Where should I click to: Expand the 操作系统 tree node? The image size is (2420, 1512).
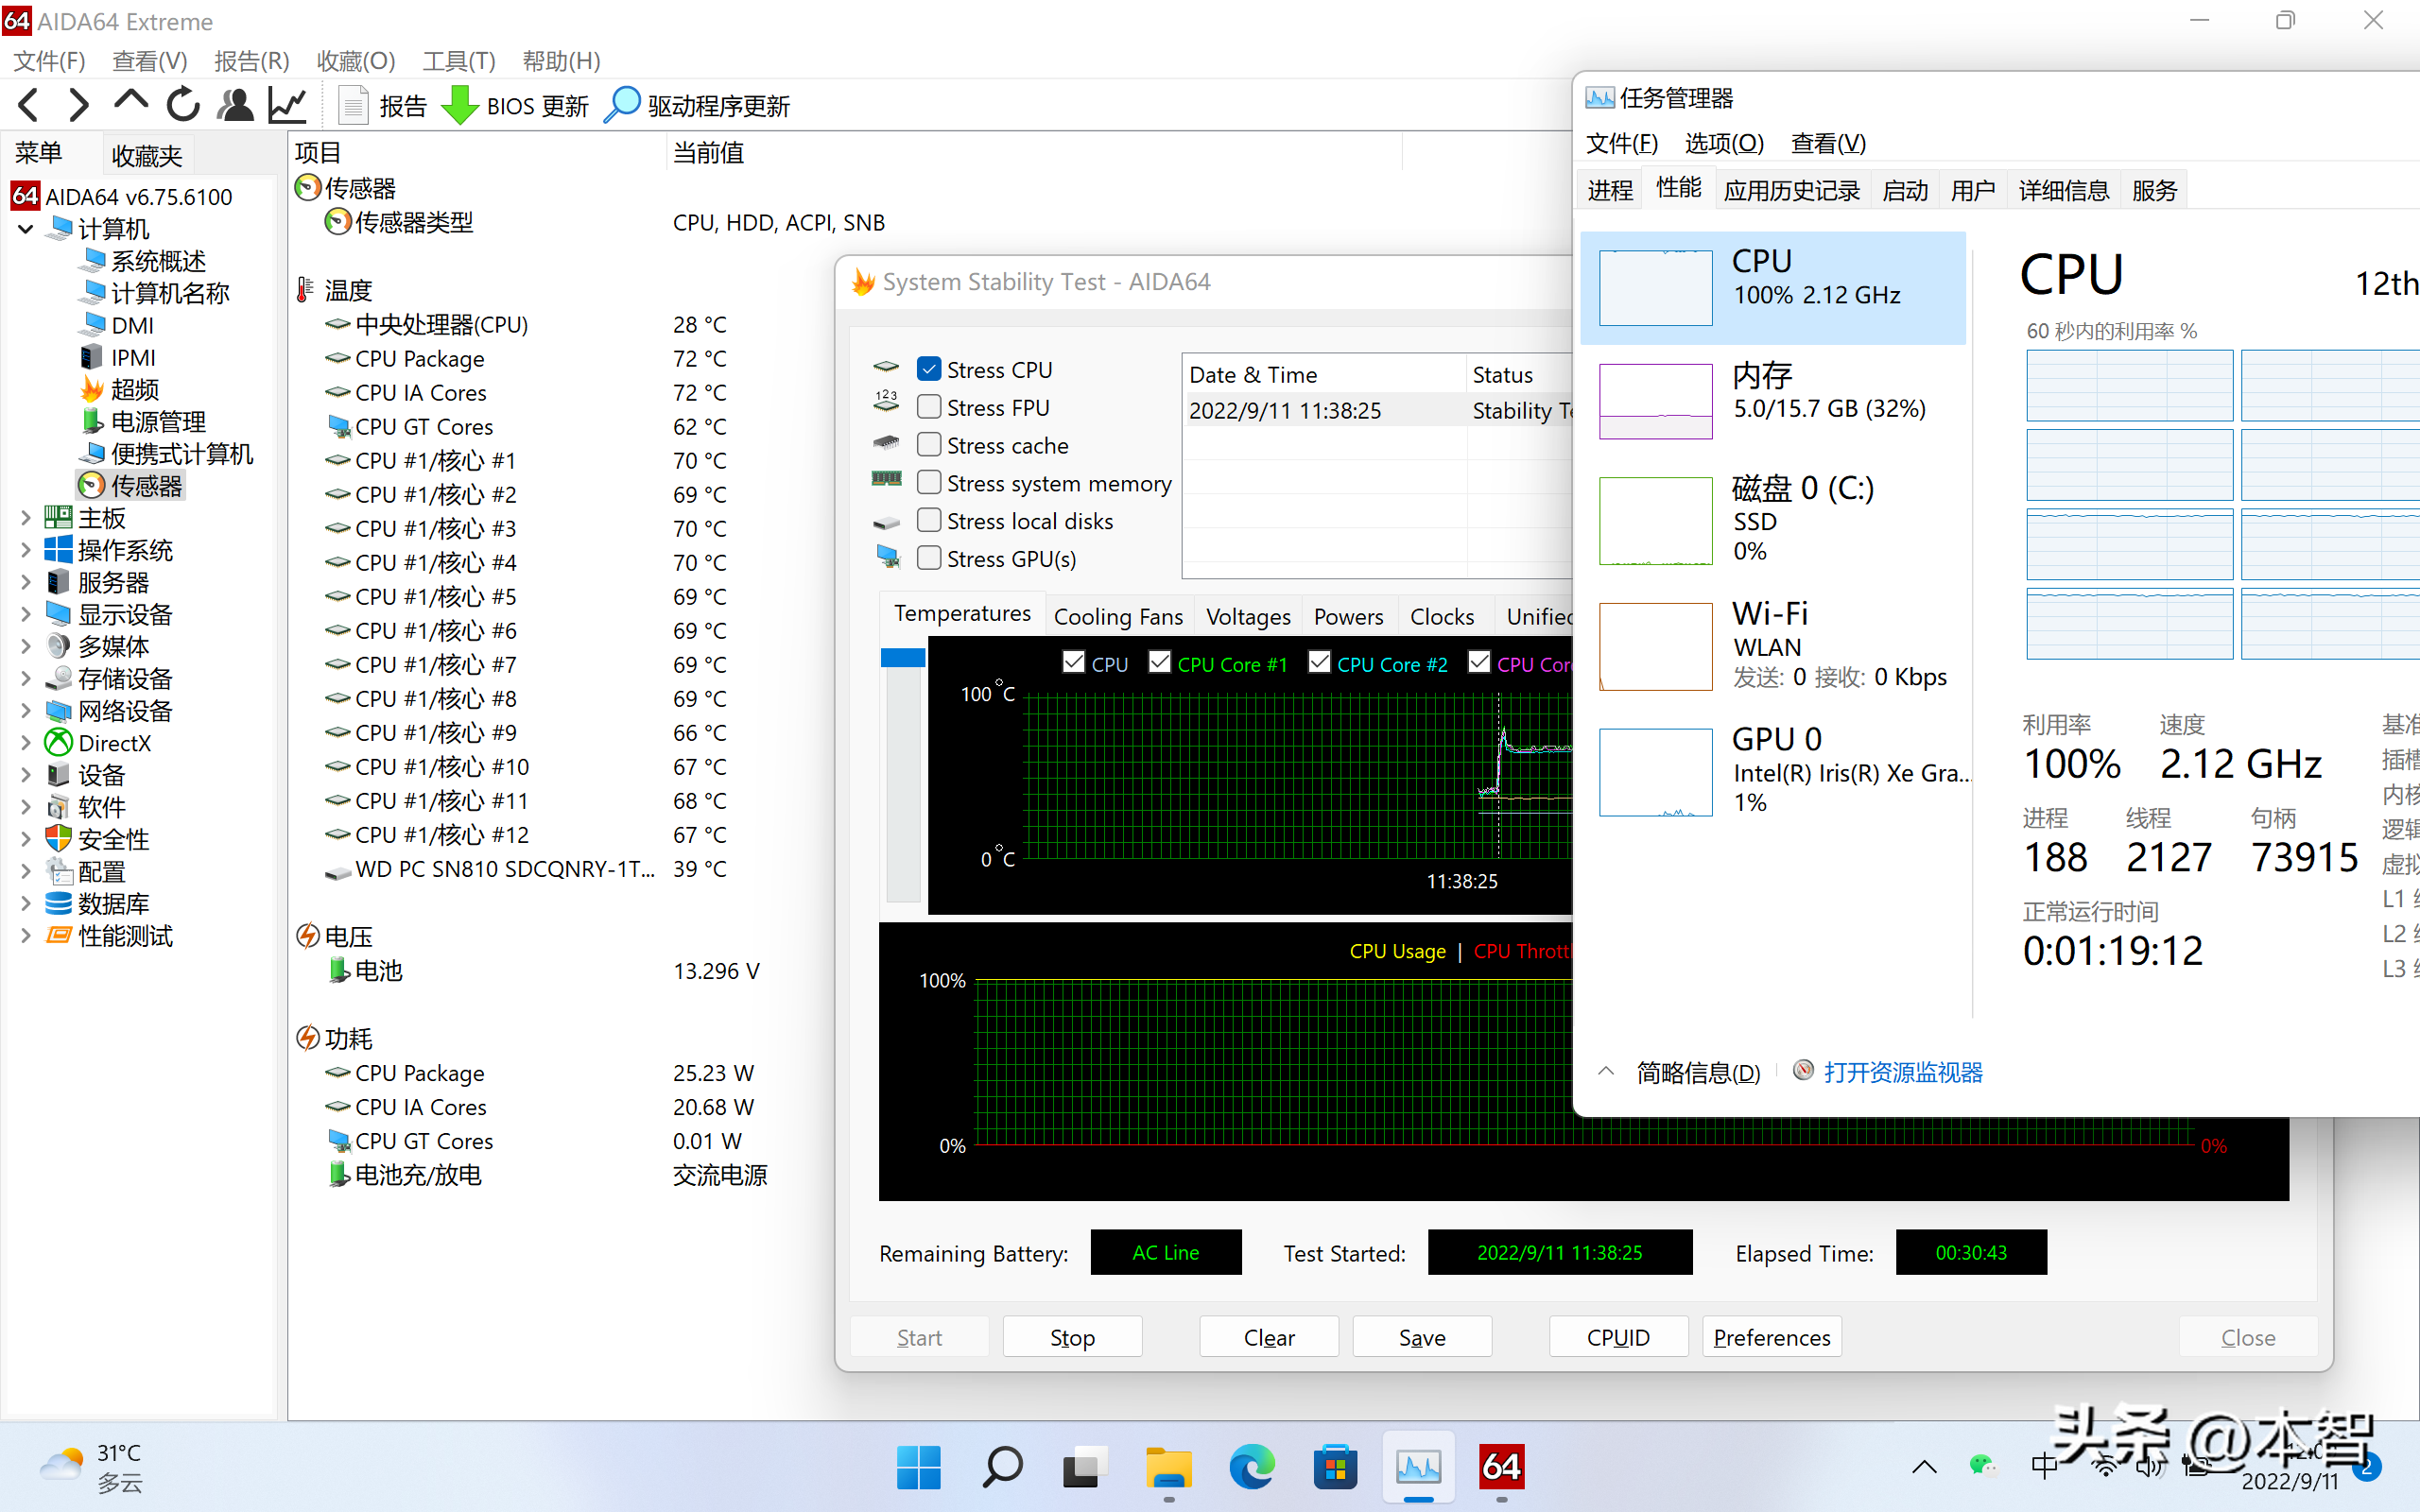[x=26, y=550]
